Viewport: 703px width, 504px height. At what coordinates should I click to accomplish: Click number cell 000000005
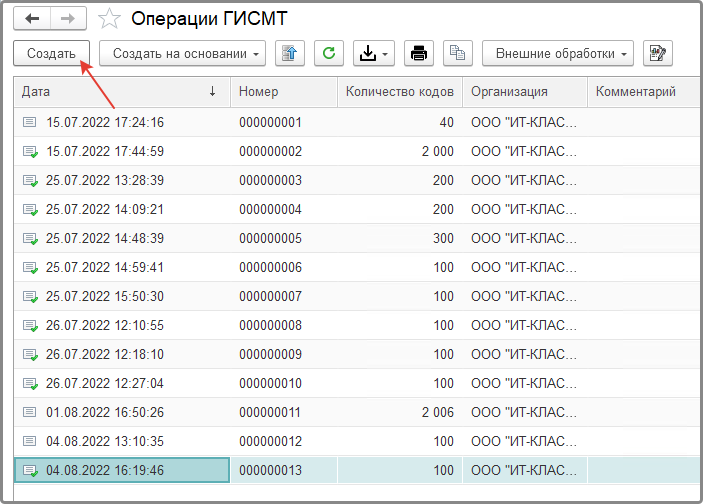coord(284,239)
